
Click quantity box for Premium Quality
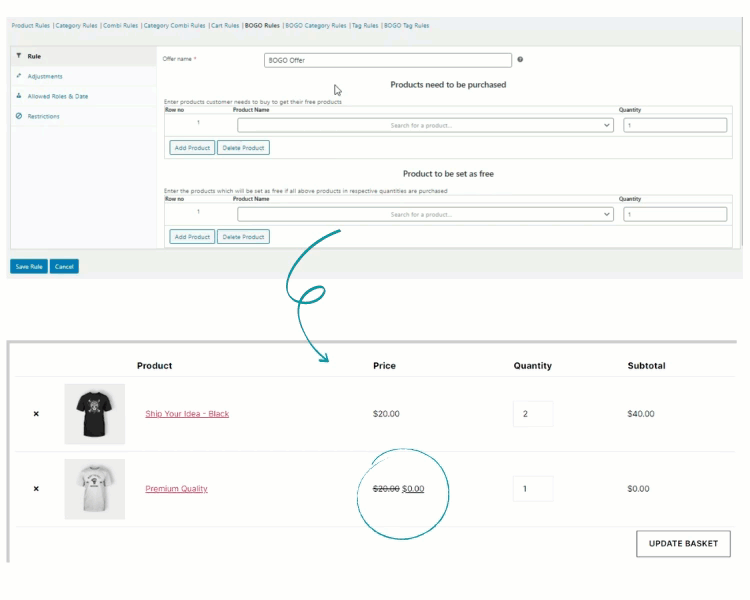(533, 489)
